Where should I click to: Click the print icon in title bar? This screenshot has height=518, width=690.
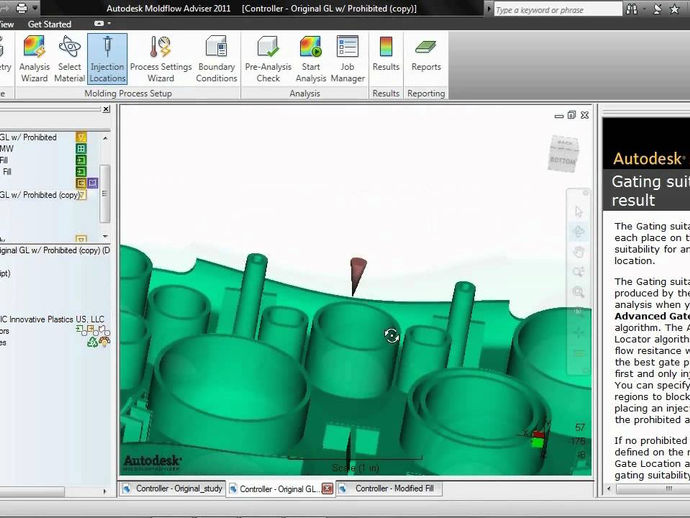coord(21,8)
